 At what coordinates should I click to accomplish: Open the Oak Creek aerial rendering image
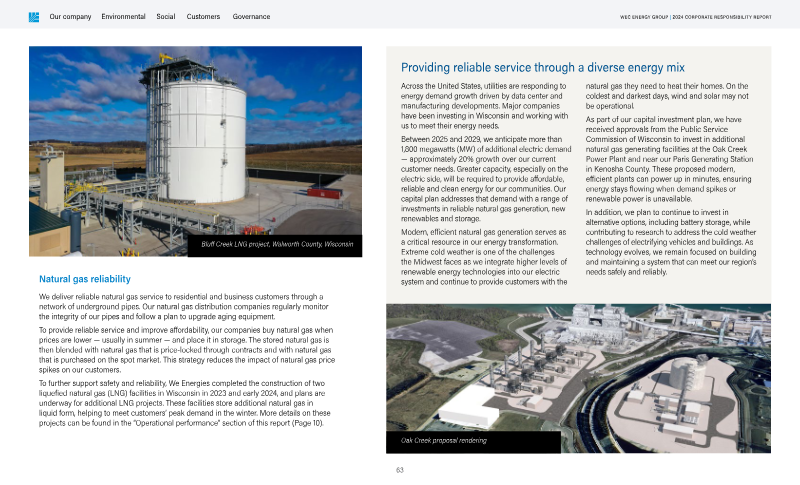pyautogui.click(x=578, y=370)
